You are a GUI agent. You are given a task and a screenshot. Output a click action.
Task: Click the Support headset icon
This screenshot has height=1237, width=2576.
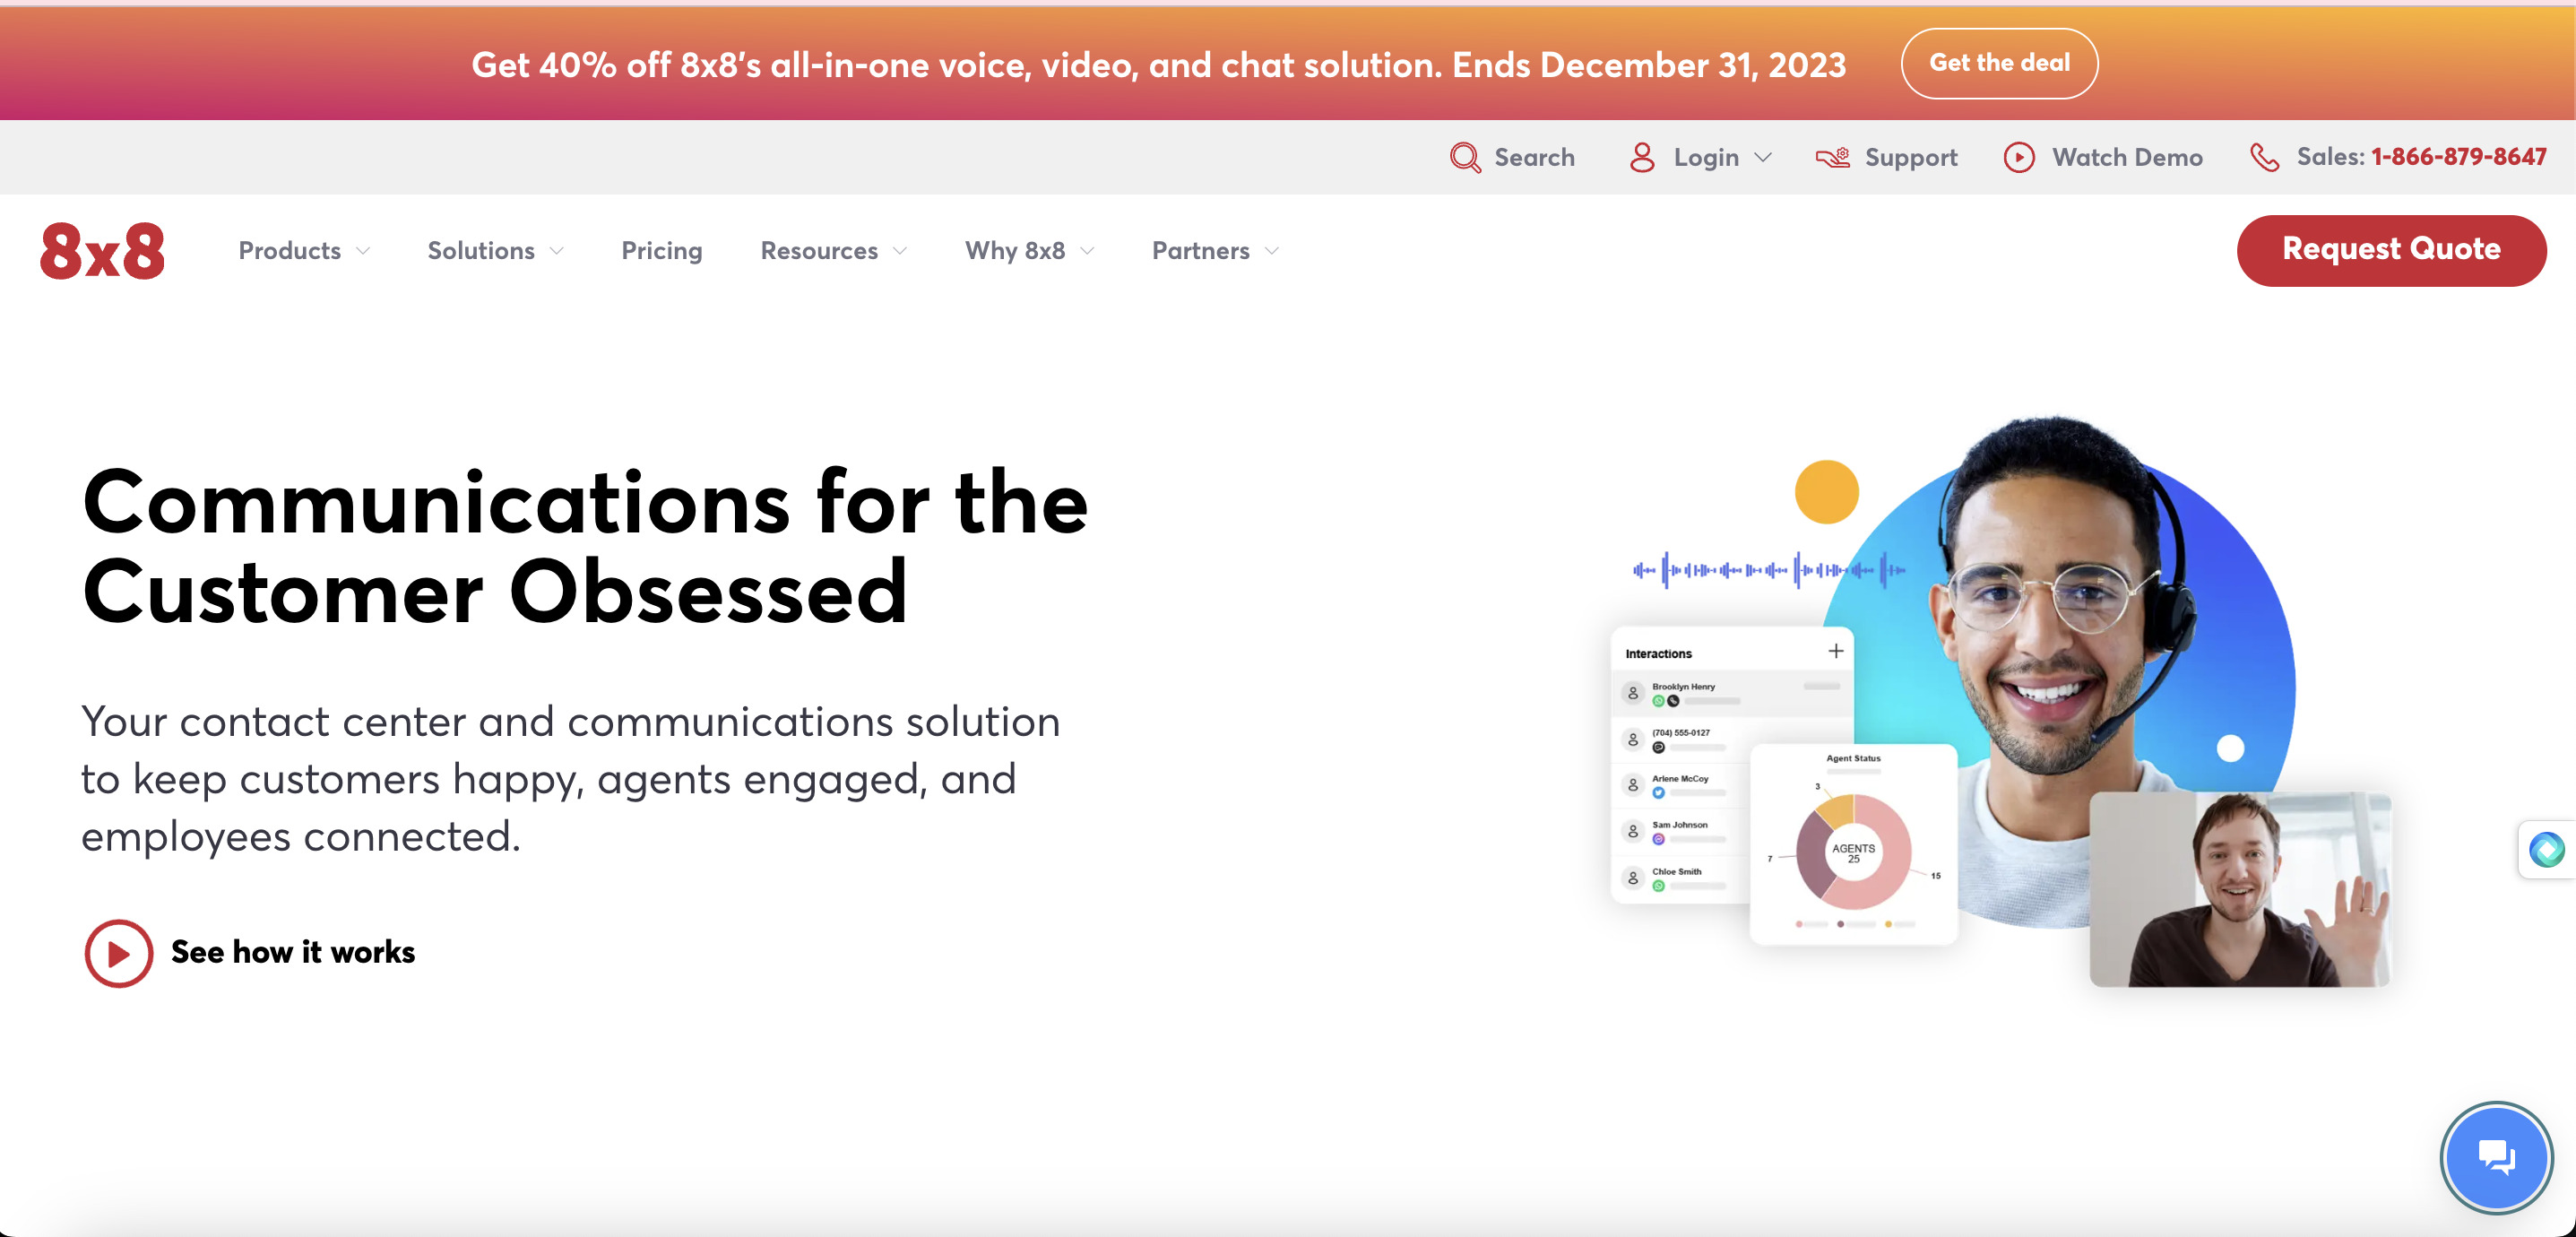(1828, 156)
